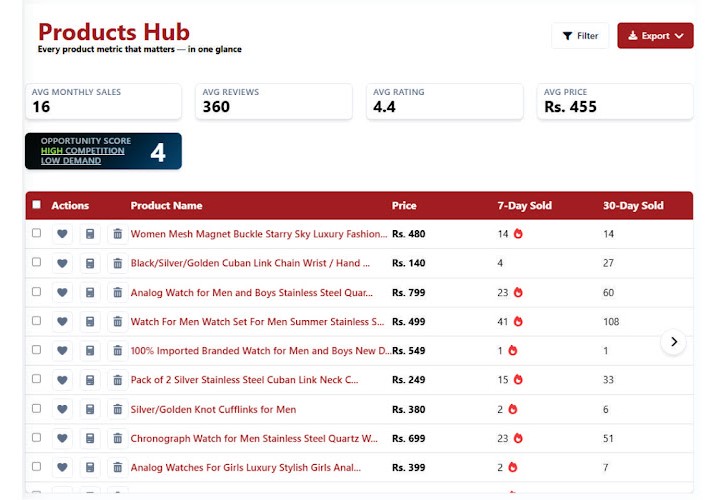This screenshot has width=722, height=500.
Task: Delete the Cuban Link Chain Wrist row
Action: coord(118,263)
